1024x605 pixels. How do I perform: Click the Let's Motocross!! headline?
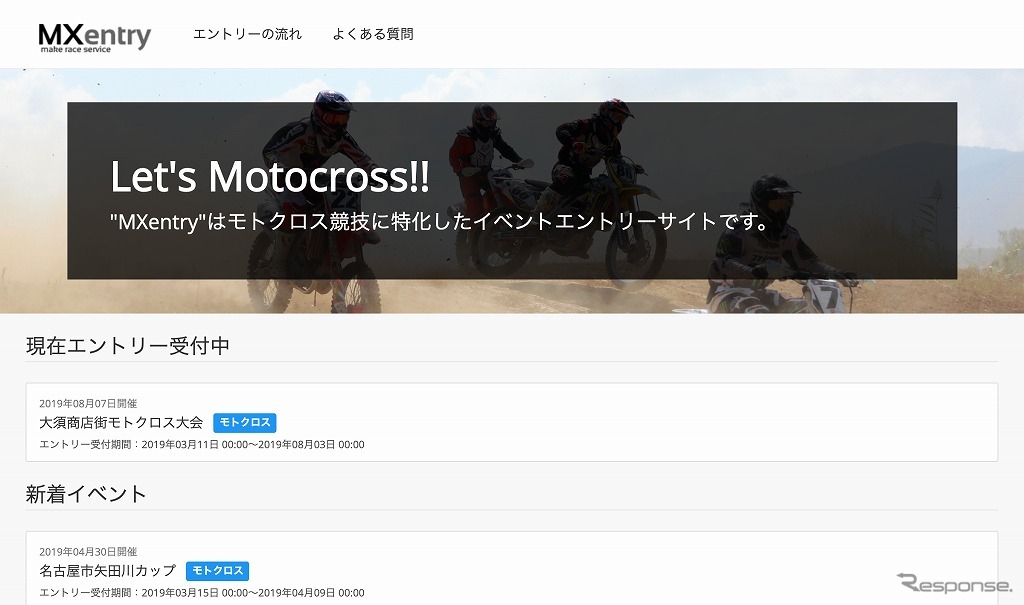tap(270, 177)
